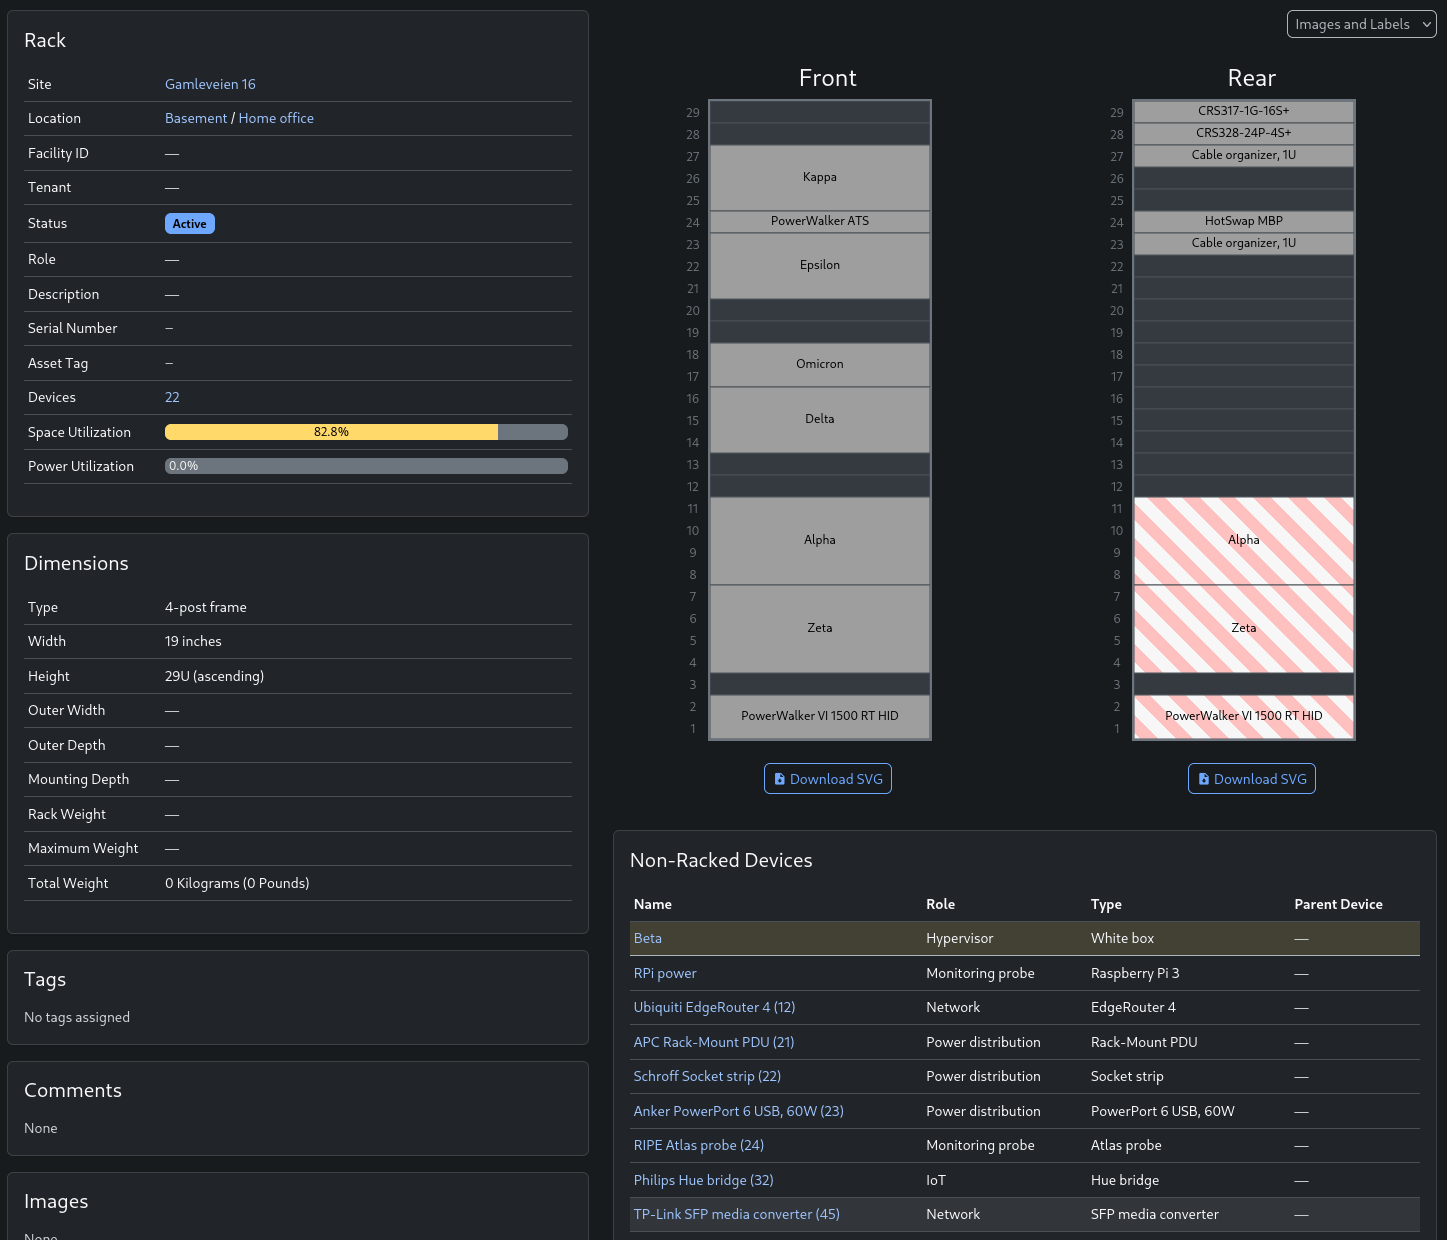Select the Kappa device in Front elevation
This screenshot has height=1240, width=1447.
[x=819, y=177]
